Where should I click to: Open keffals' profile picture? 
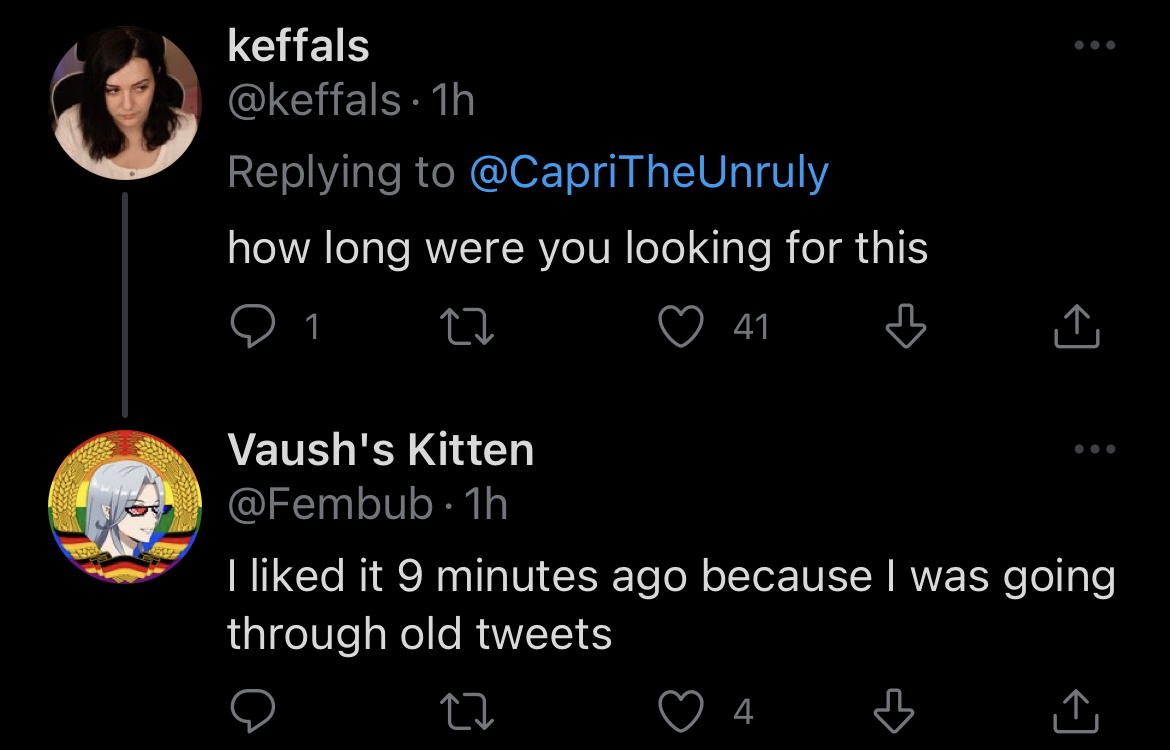click(125, 103)
